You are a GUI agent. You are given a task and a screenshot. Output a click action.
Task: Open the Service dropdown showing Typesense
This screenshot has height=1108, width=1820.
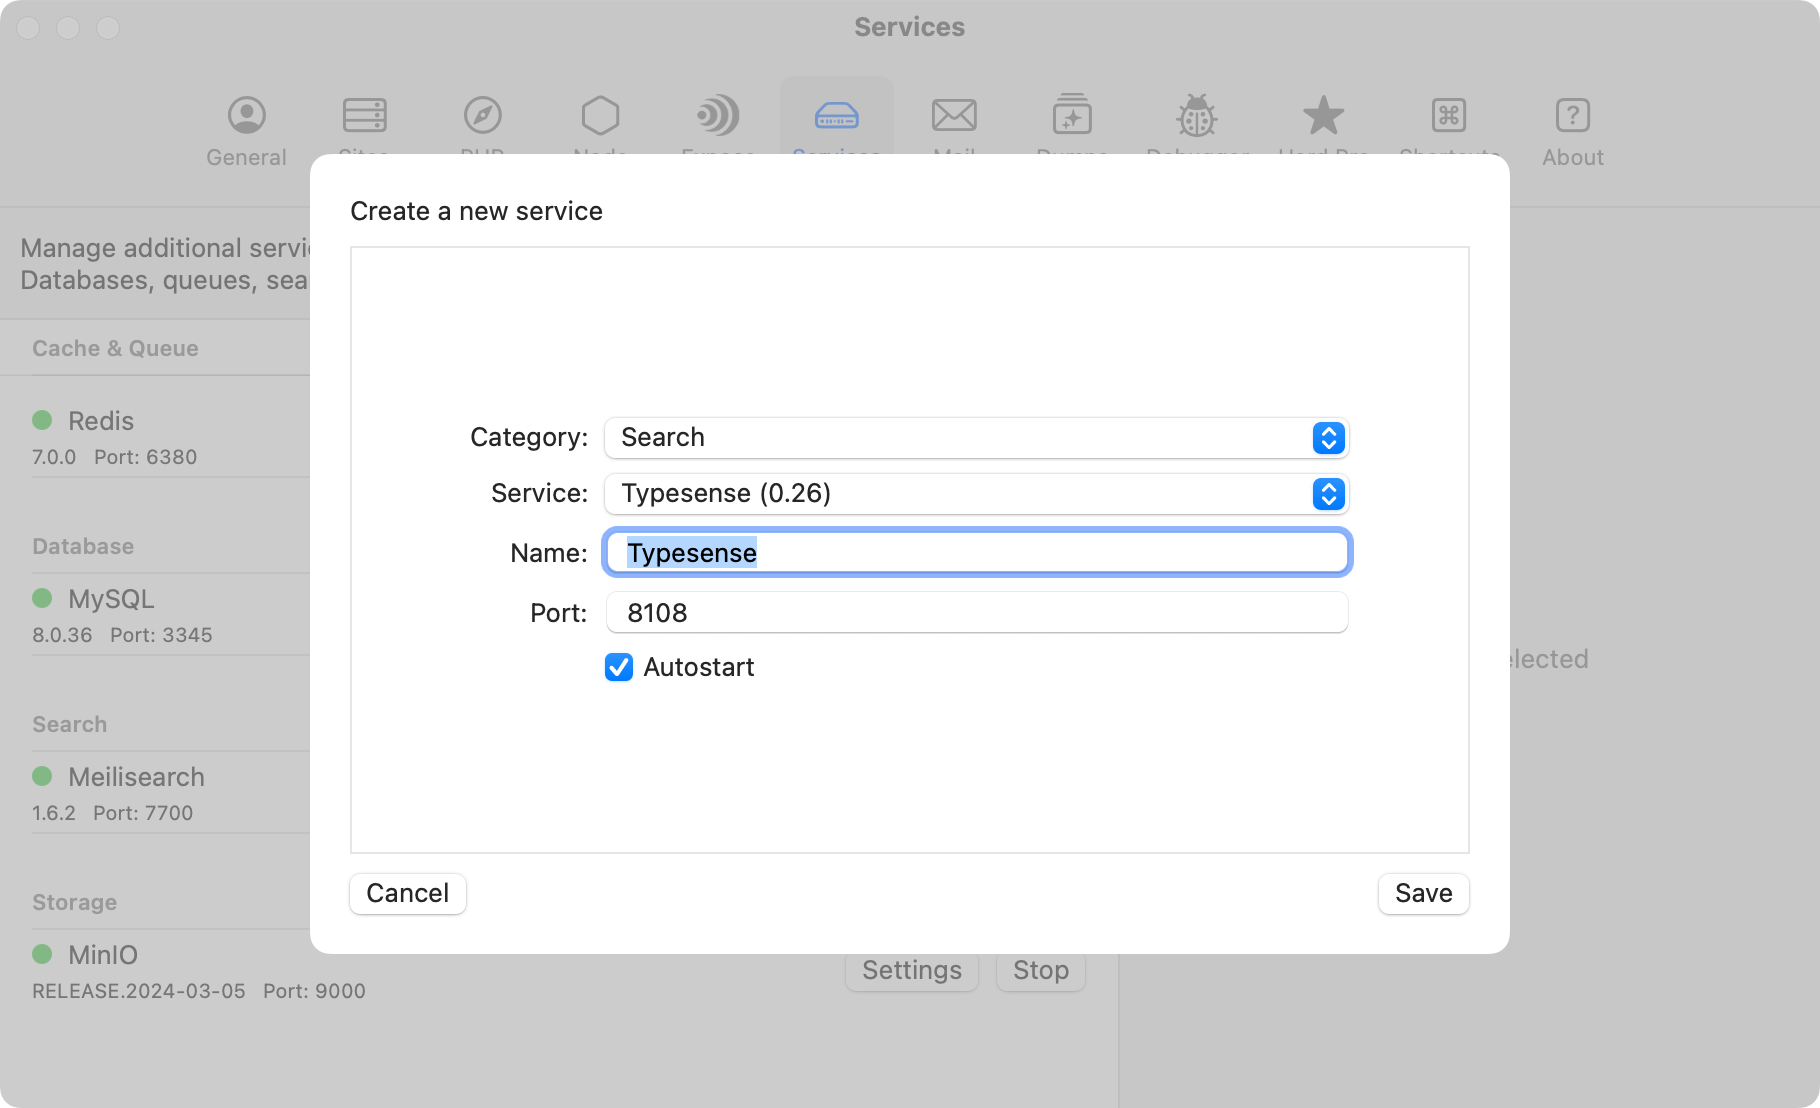click(1328, 493)
